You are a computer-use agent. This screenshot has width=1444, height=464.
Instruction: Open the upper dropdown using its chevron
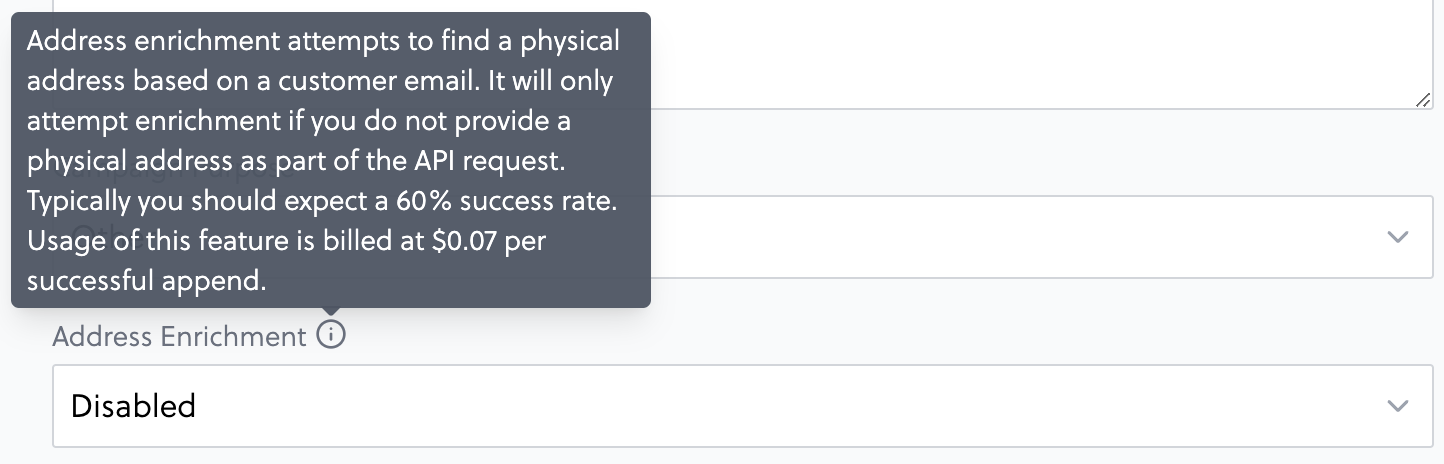(1398, 237)
